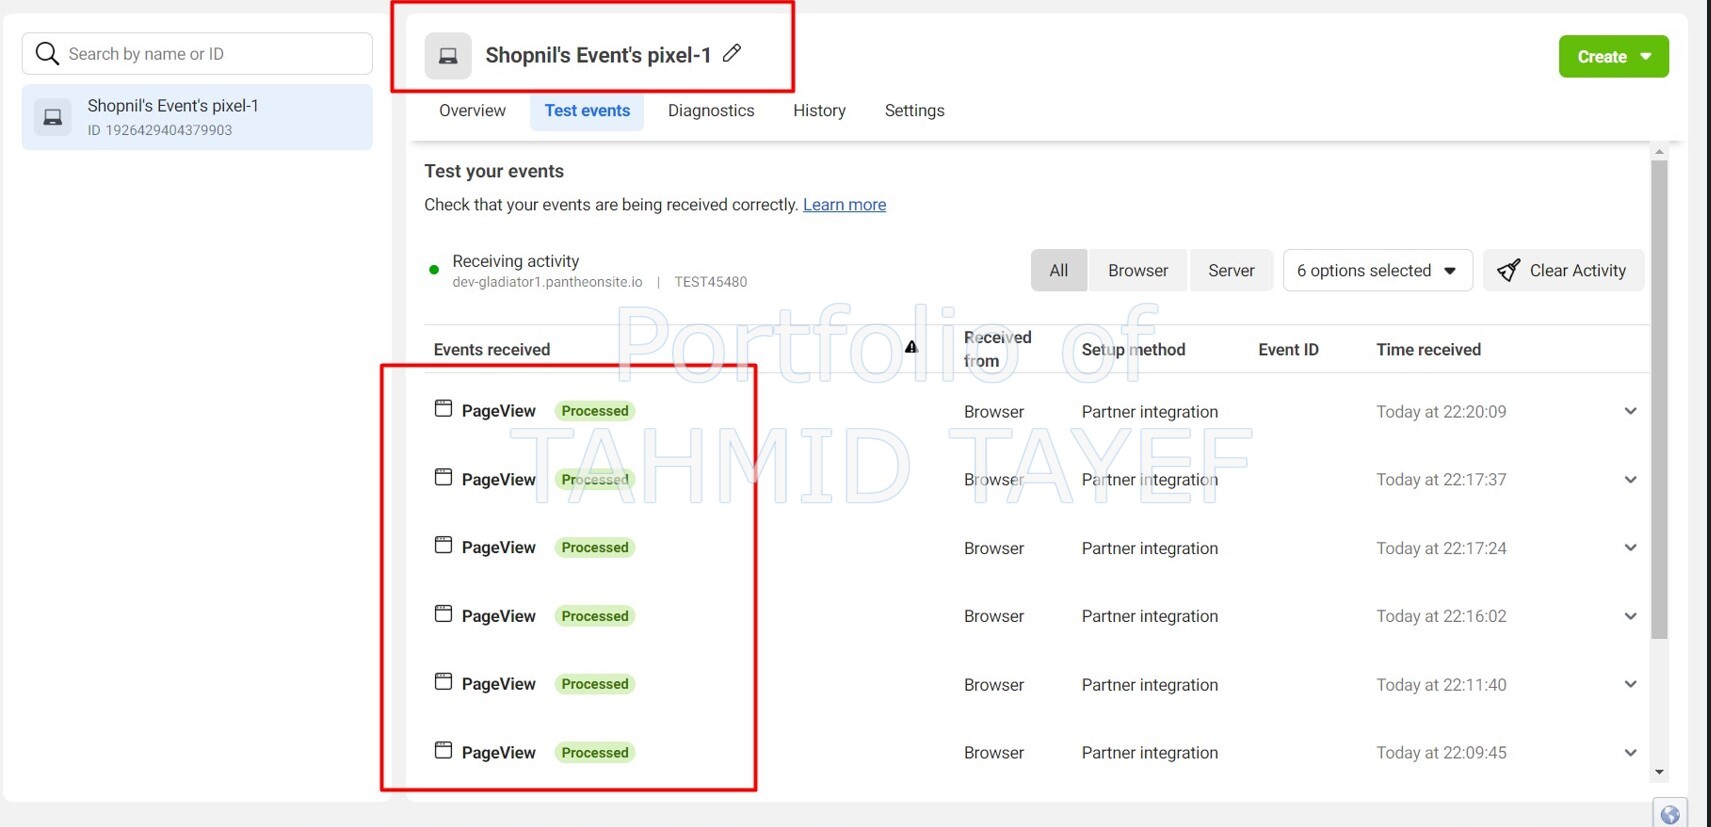Follow the Learn more link
The image size is (1711, 827).
[844, 204]
